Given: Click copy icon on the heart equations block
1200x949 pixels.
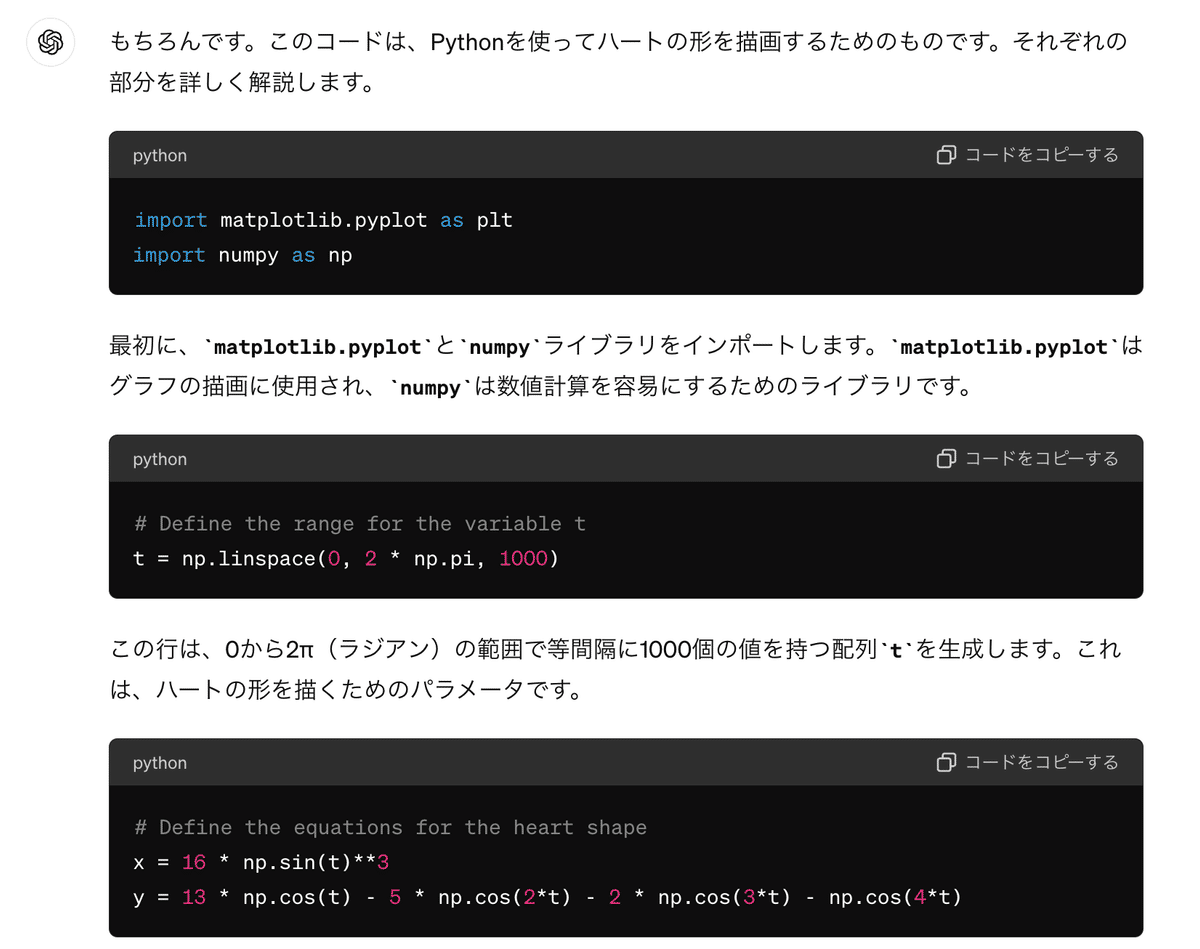Looking at the screenshot, I should (x=946, y=763).
